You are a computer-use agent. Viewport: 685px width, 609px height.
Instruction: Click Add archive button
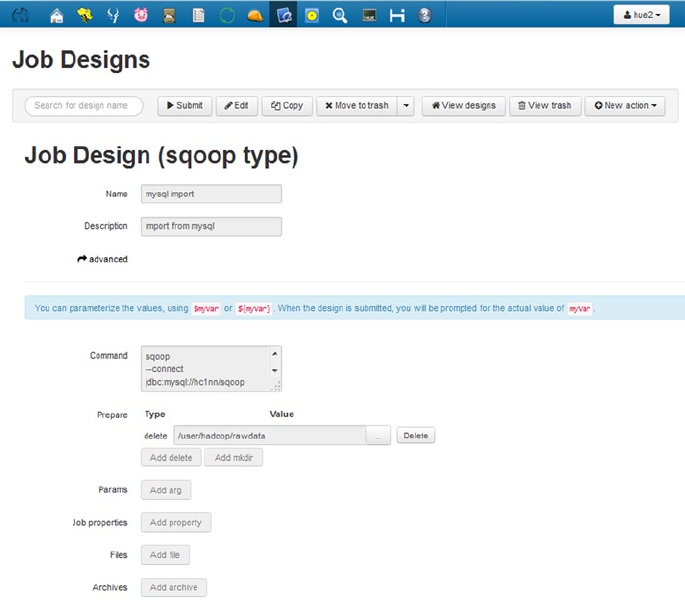[x=173, y=588]
